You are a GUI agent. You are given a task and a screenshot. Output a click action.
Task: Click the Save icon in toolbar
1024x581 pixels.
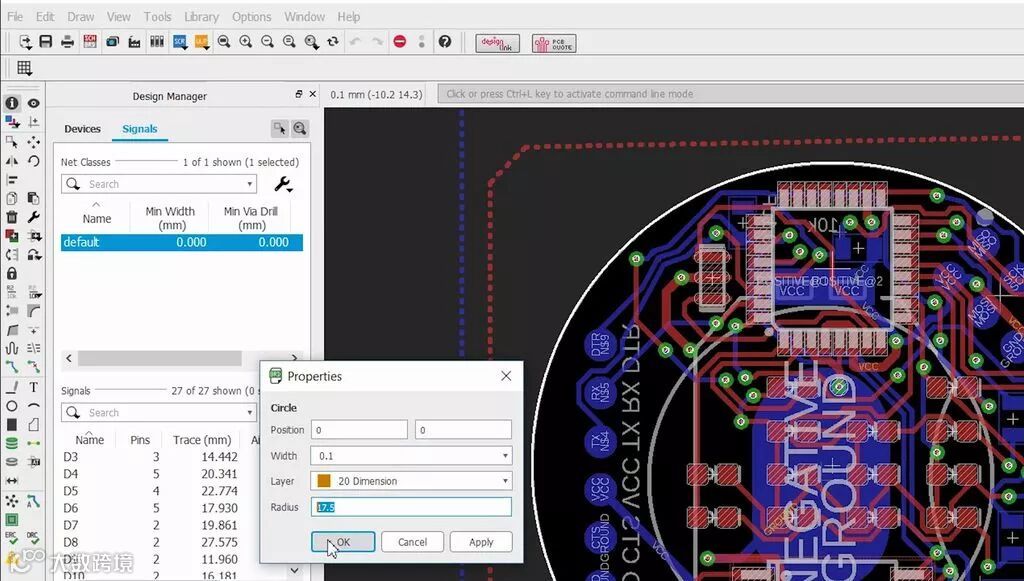46,42
